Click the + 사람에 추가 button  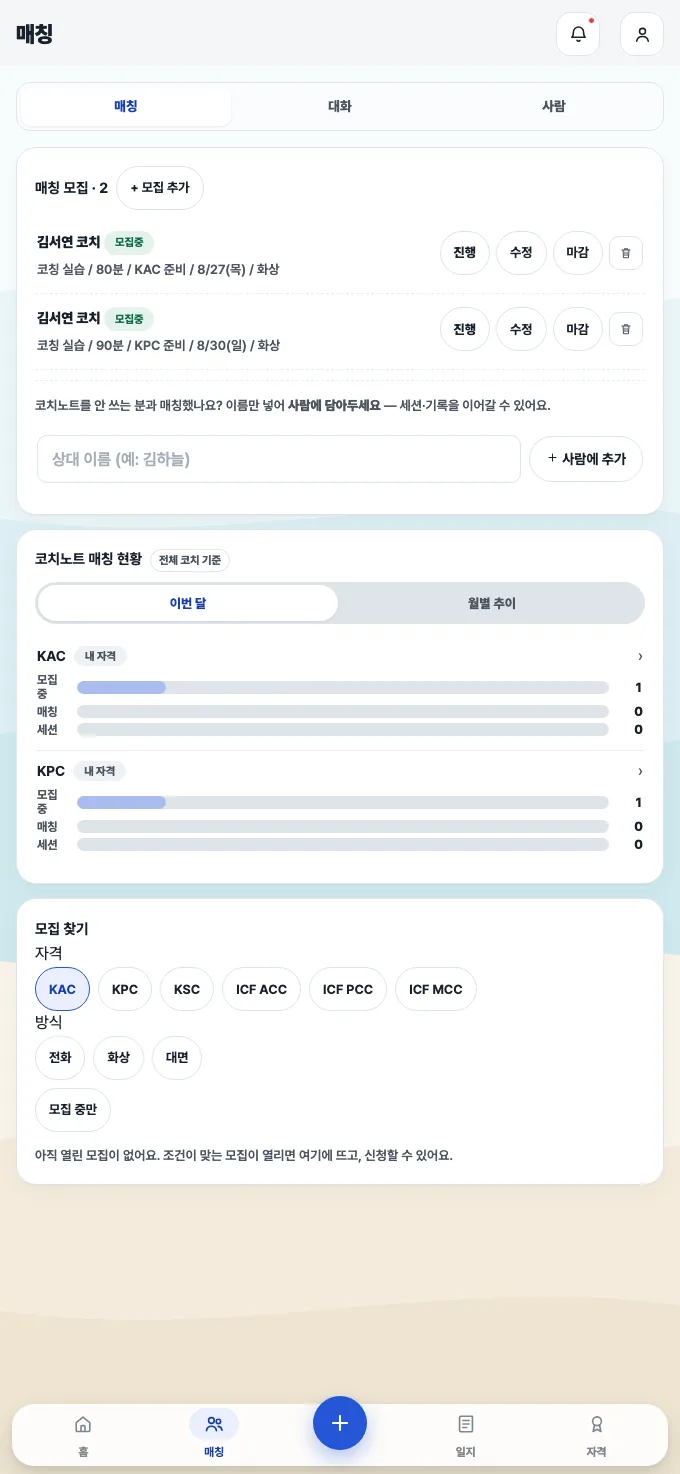coord(586,459)
